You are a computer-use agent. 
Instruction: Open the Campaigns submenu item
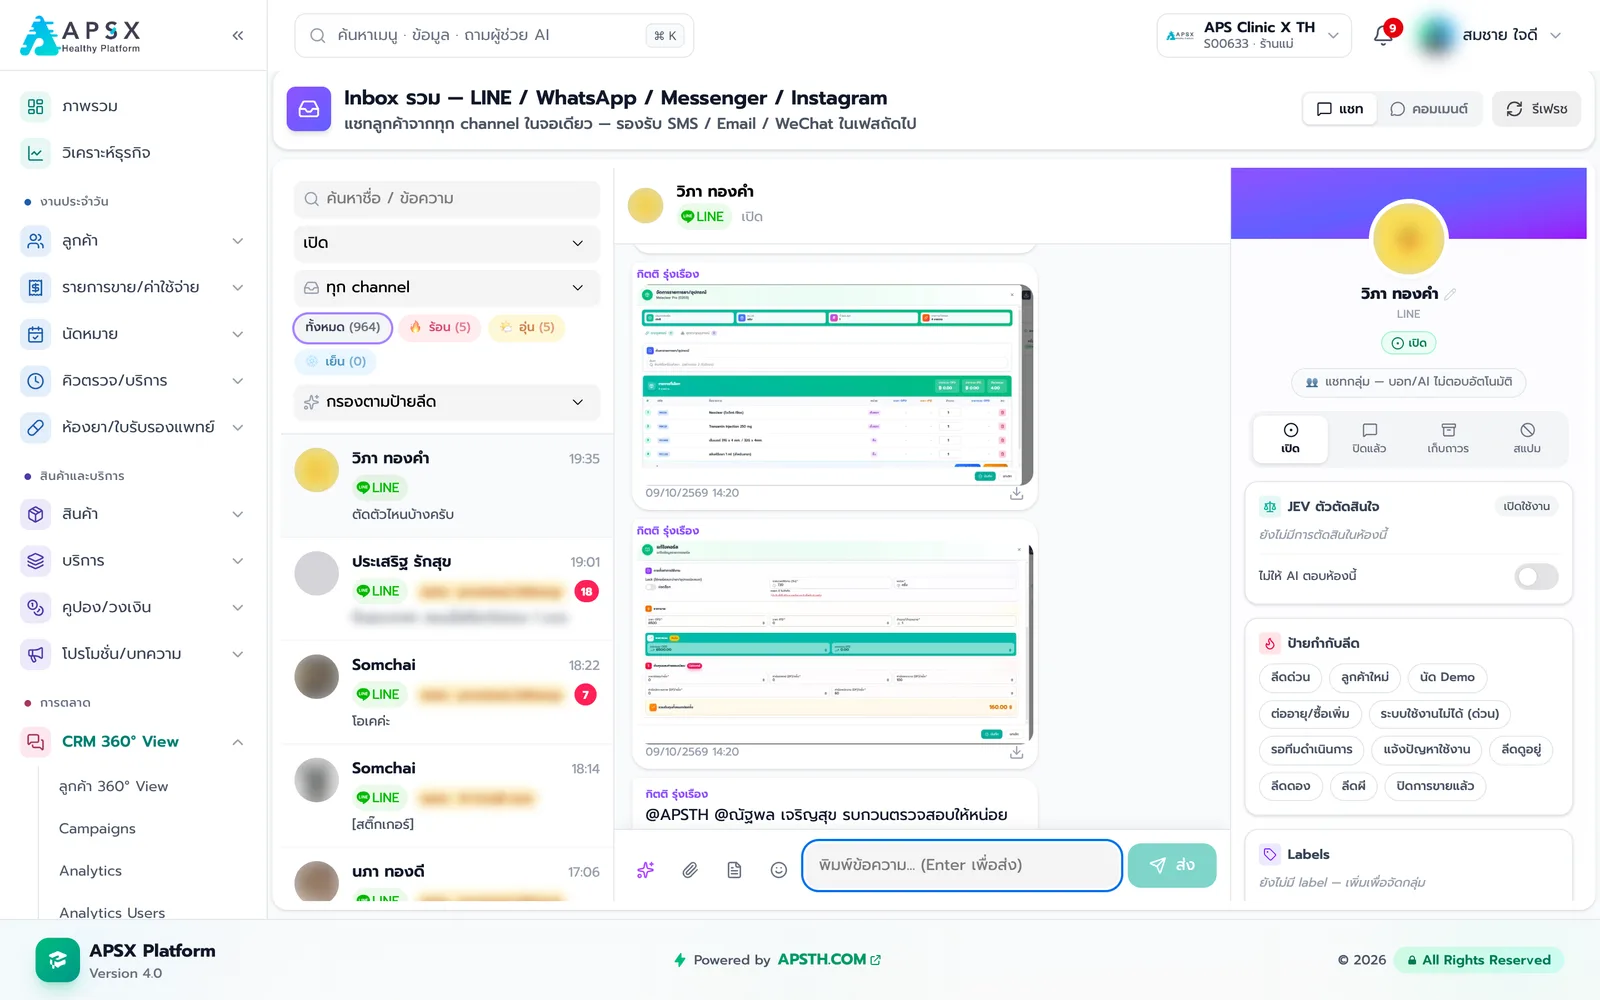pos(97,829)
